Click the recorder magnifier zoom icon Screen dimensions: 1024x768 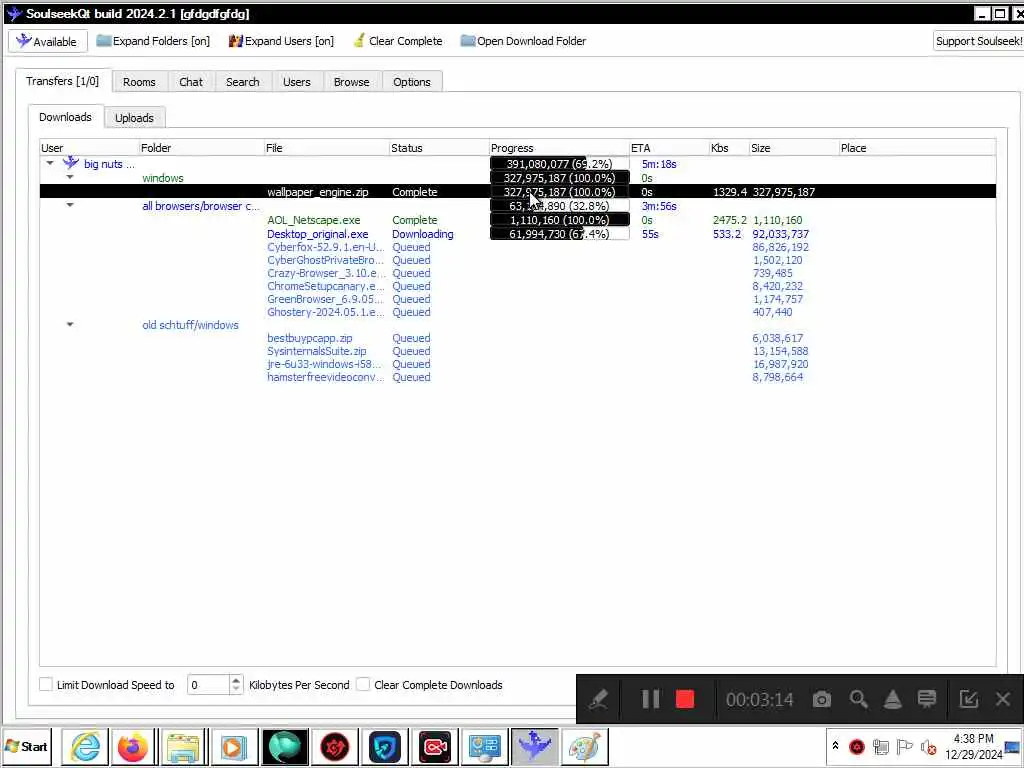[858, 699]
